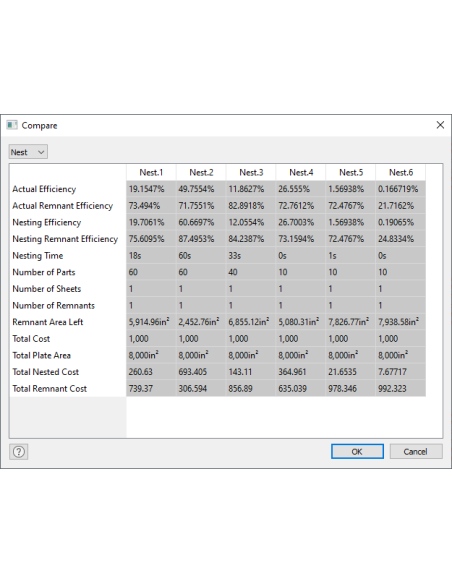Select the Nest.3 column header
Screen dimensions: 452x584
click(x=251, y=172)
